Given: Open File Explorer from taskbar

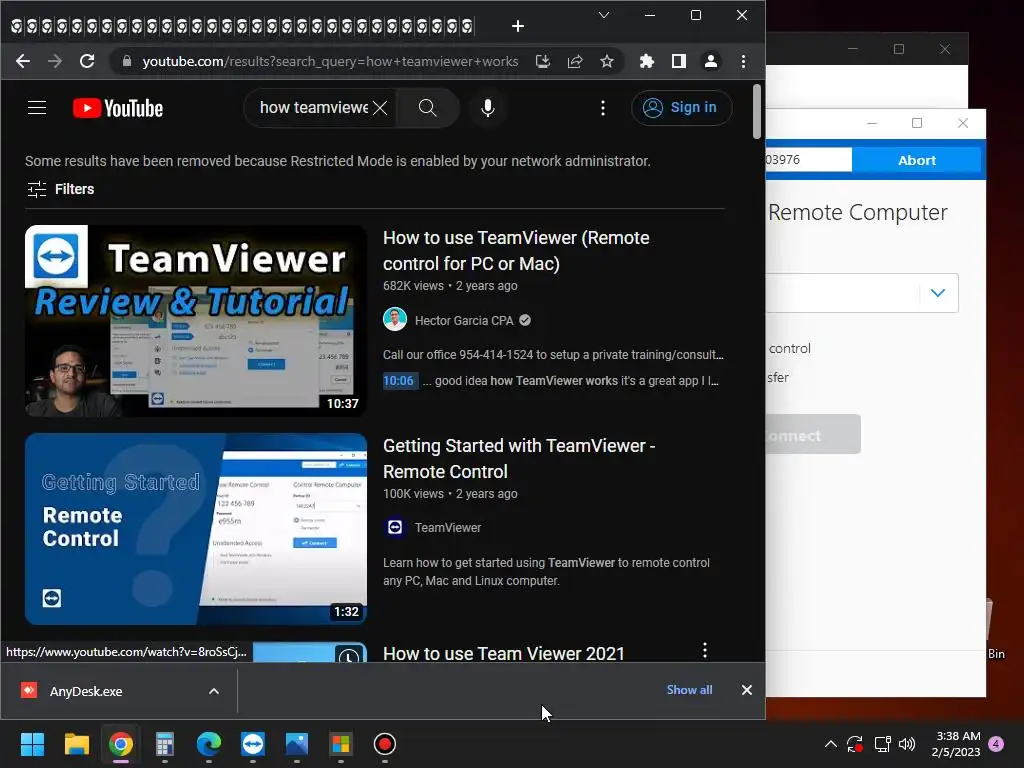Looking at the screenshot, I should (x=76, y=744).
